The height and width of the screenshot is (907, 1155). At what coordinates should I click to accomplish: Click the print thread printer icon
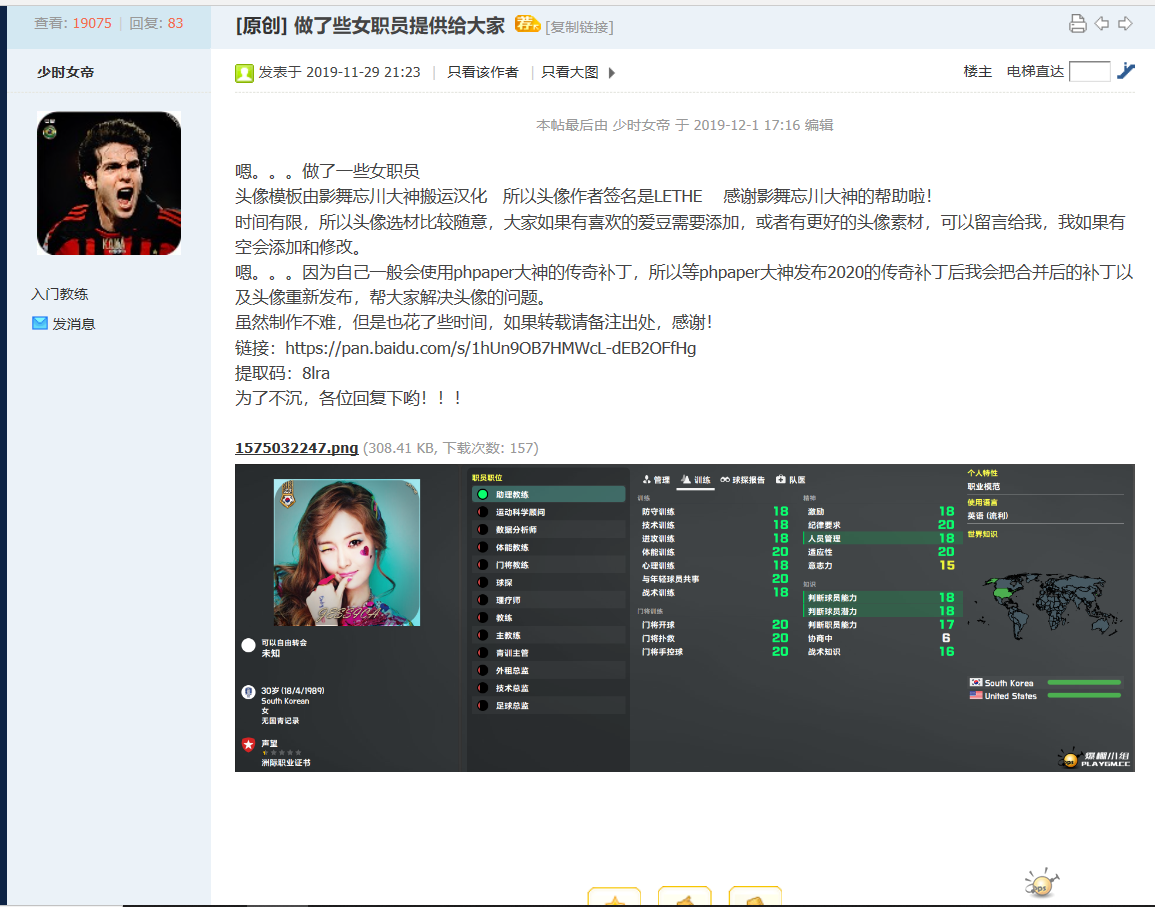pyautogui.click(x=1077, y=24)
